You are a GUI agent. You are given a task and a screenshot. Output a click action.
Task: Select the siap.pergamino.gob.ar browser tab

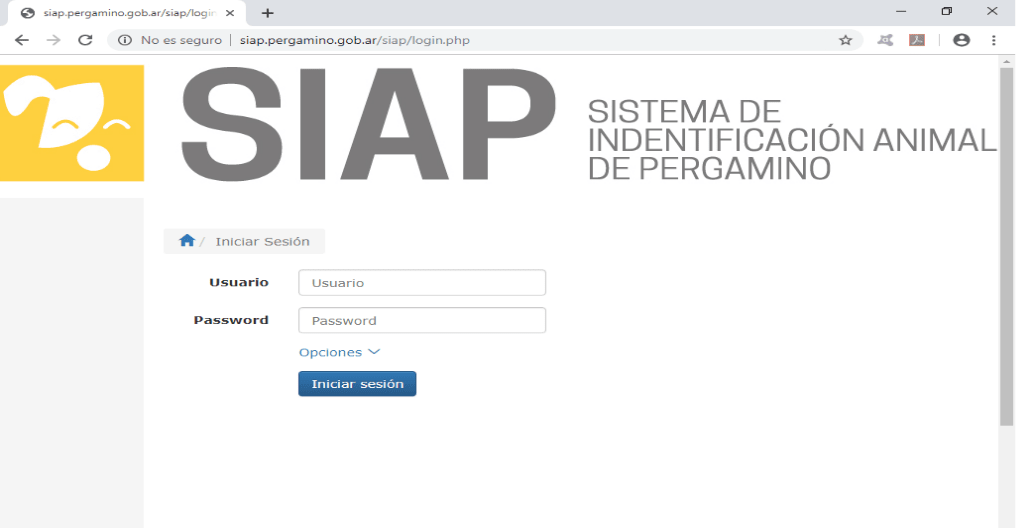click(126, 13)
